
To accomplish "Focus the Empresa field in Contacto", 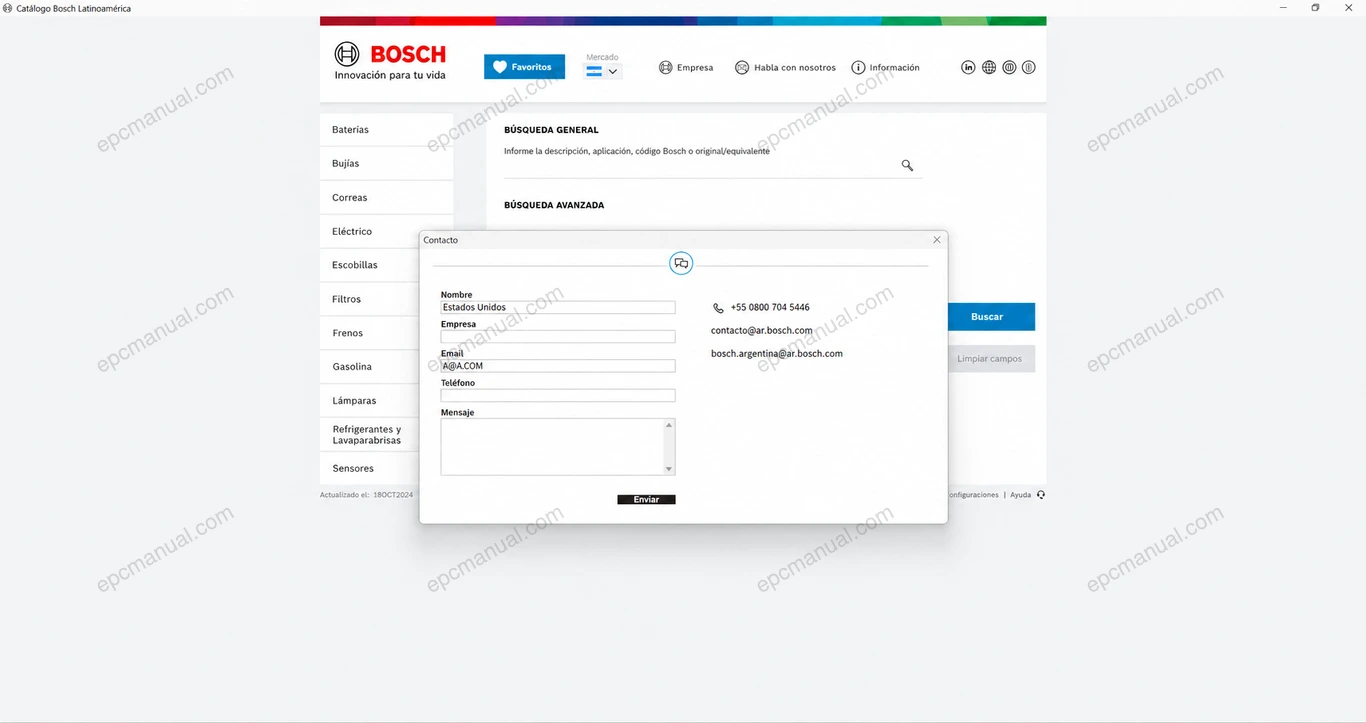I will pyautogui.click(x=558, y=337).
